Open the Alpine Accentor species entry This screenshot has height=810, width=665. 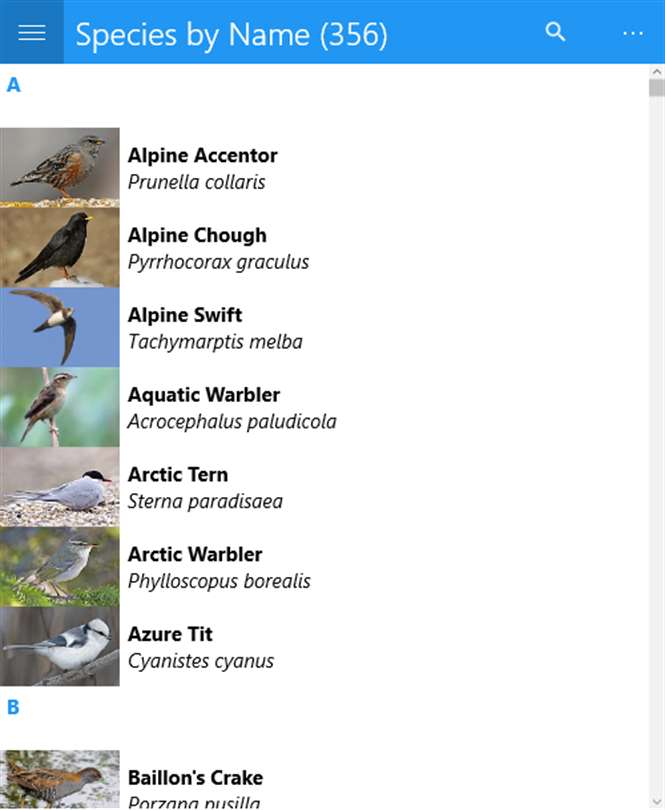tap(203, 168)
